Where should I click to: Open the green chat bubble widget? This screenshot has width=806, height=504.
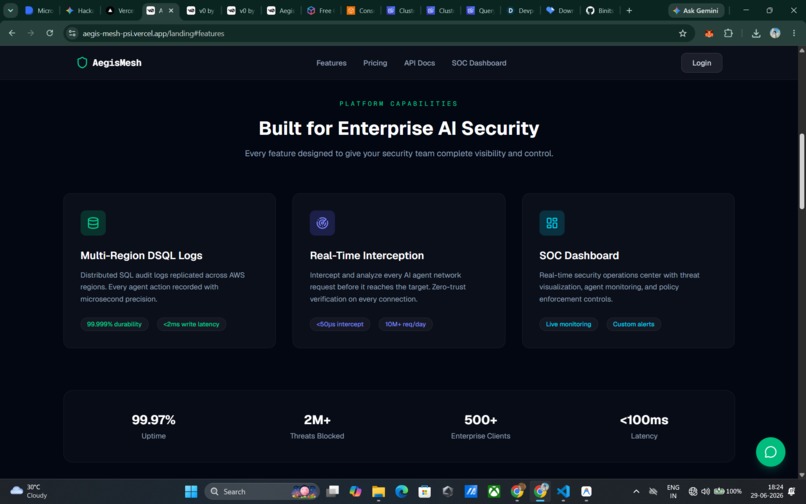point(770,452)
